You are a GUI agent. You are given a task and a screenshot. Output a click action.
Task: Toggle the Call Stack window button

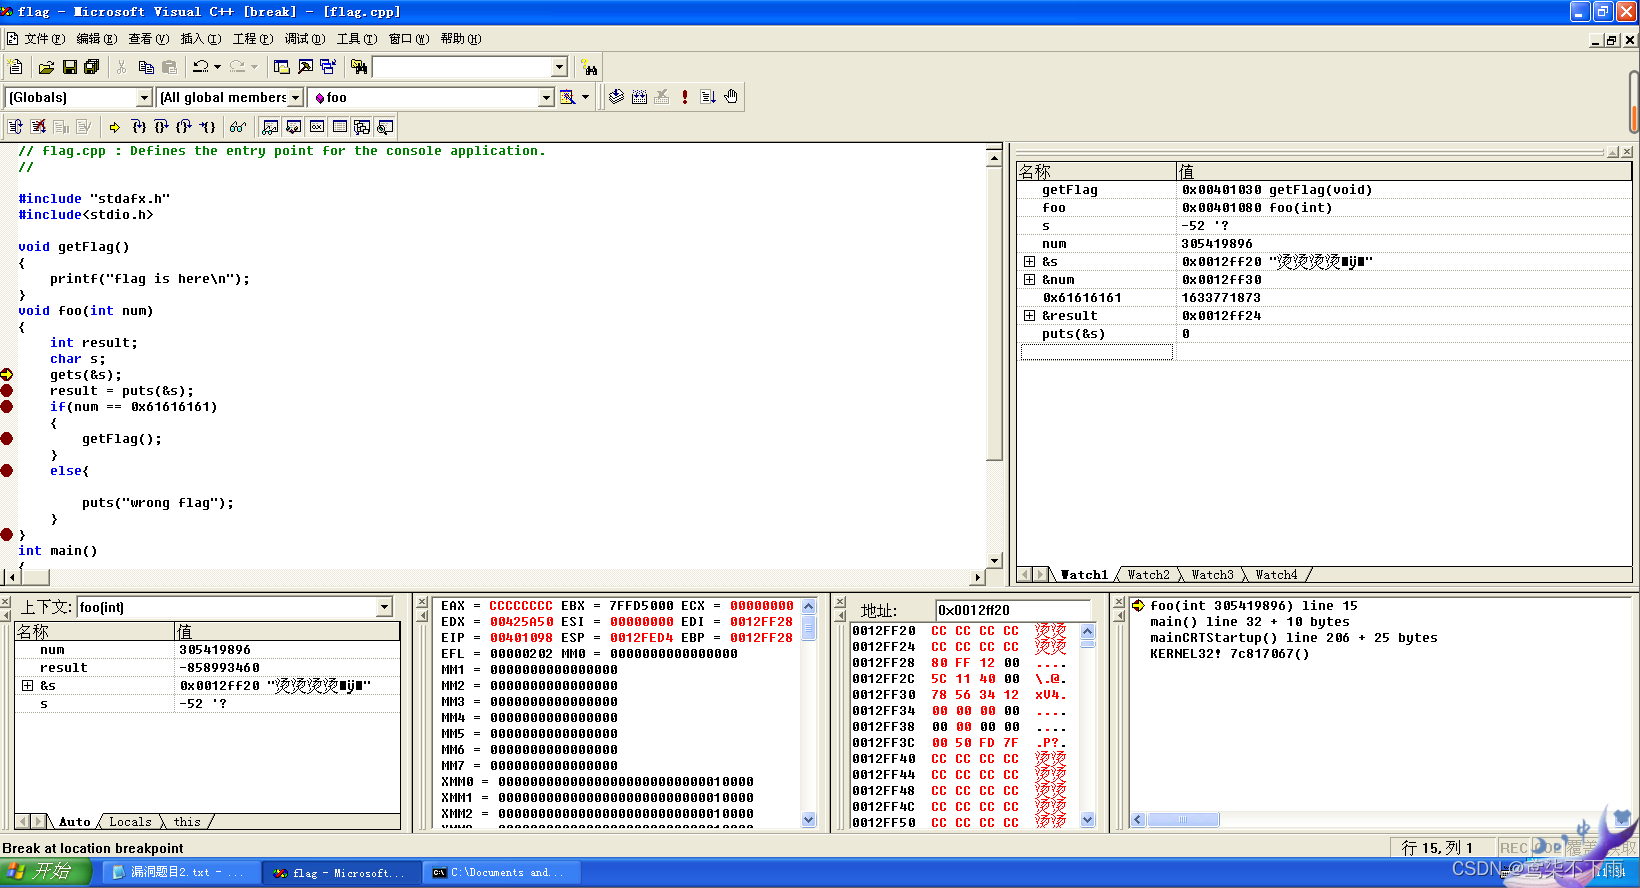click(362, 127)
